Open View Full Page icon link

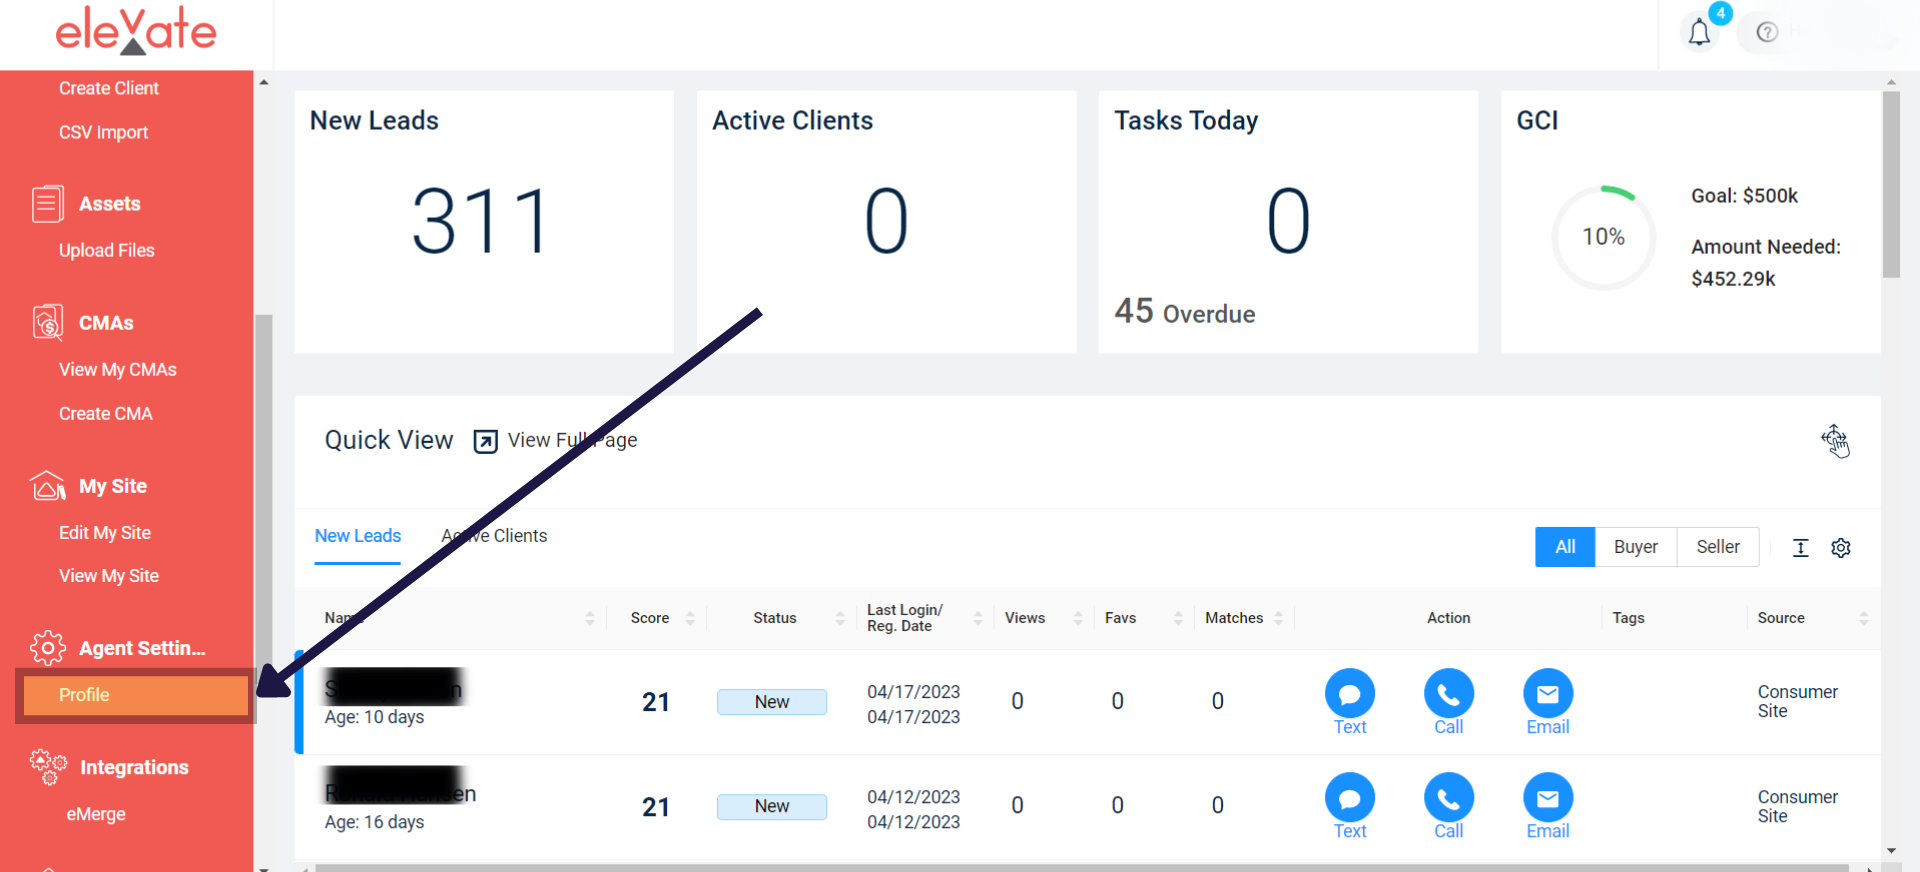485,441
